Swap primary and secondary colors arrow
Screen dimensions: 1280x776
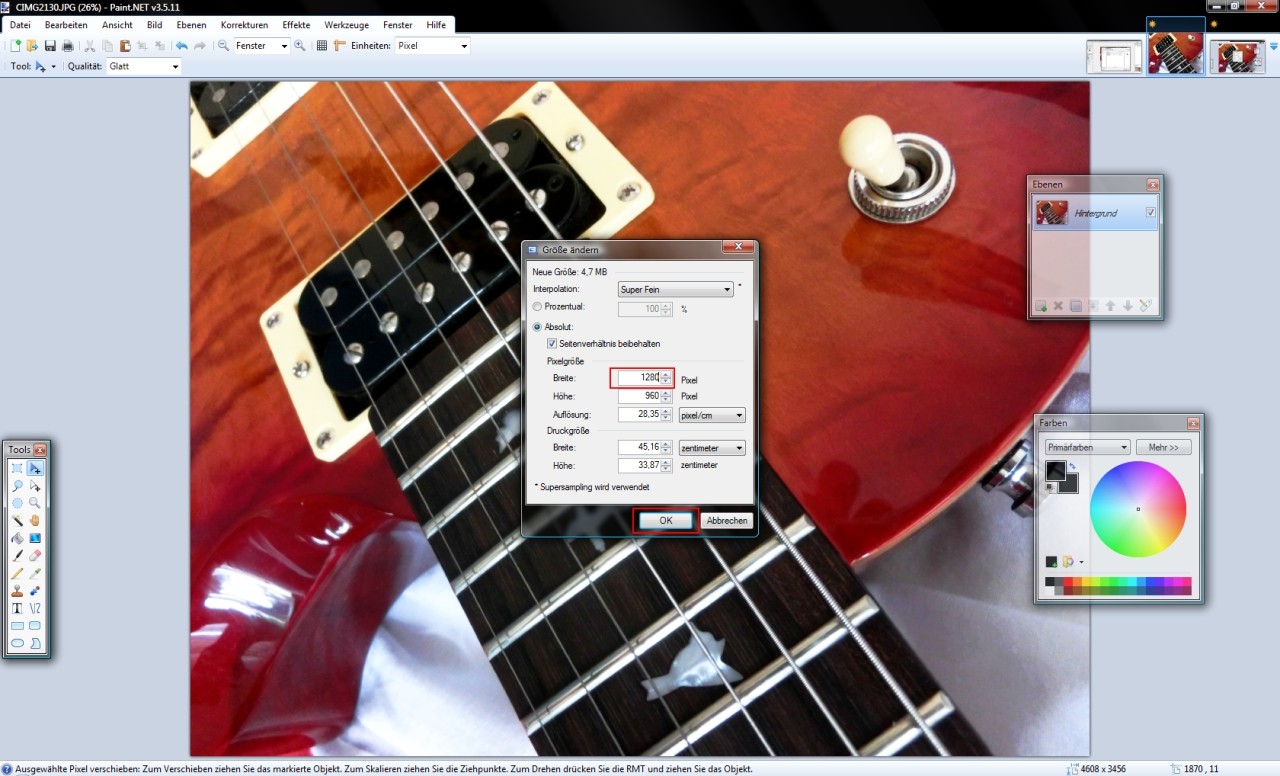point(1074,467)
